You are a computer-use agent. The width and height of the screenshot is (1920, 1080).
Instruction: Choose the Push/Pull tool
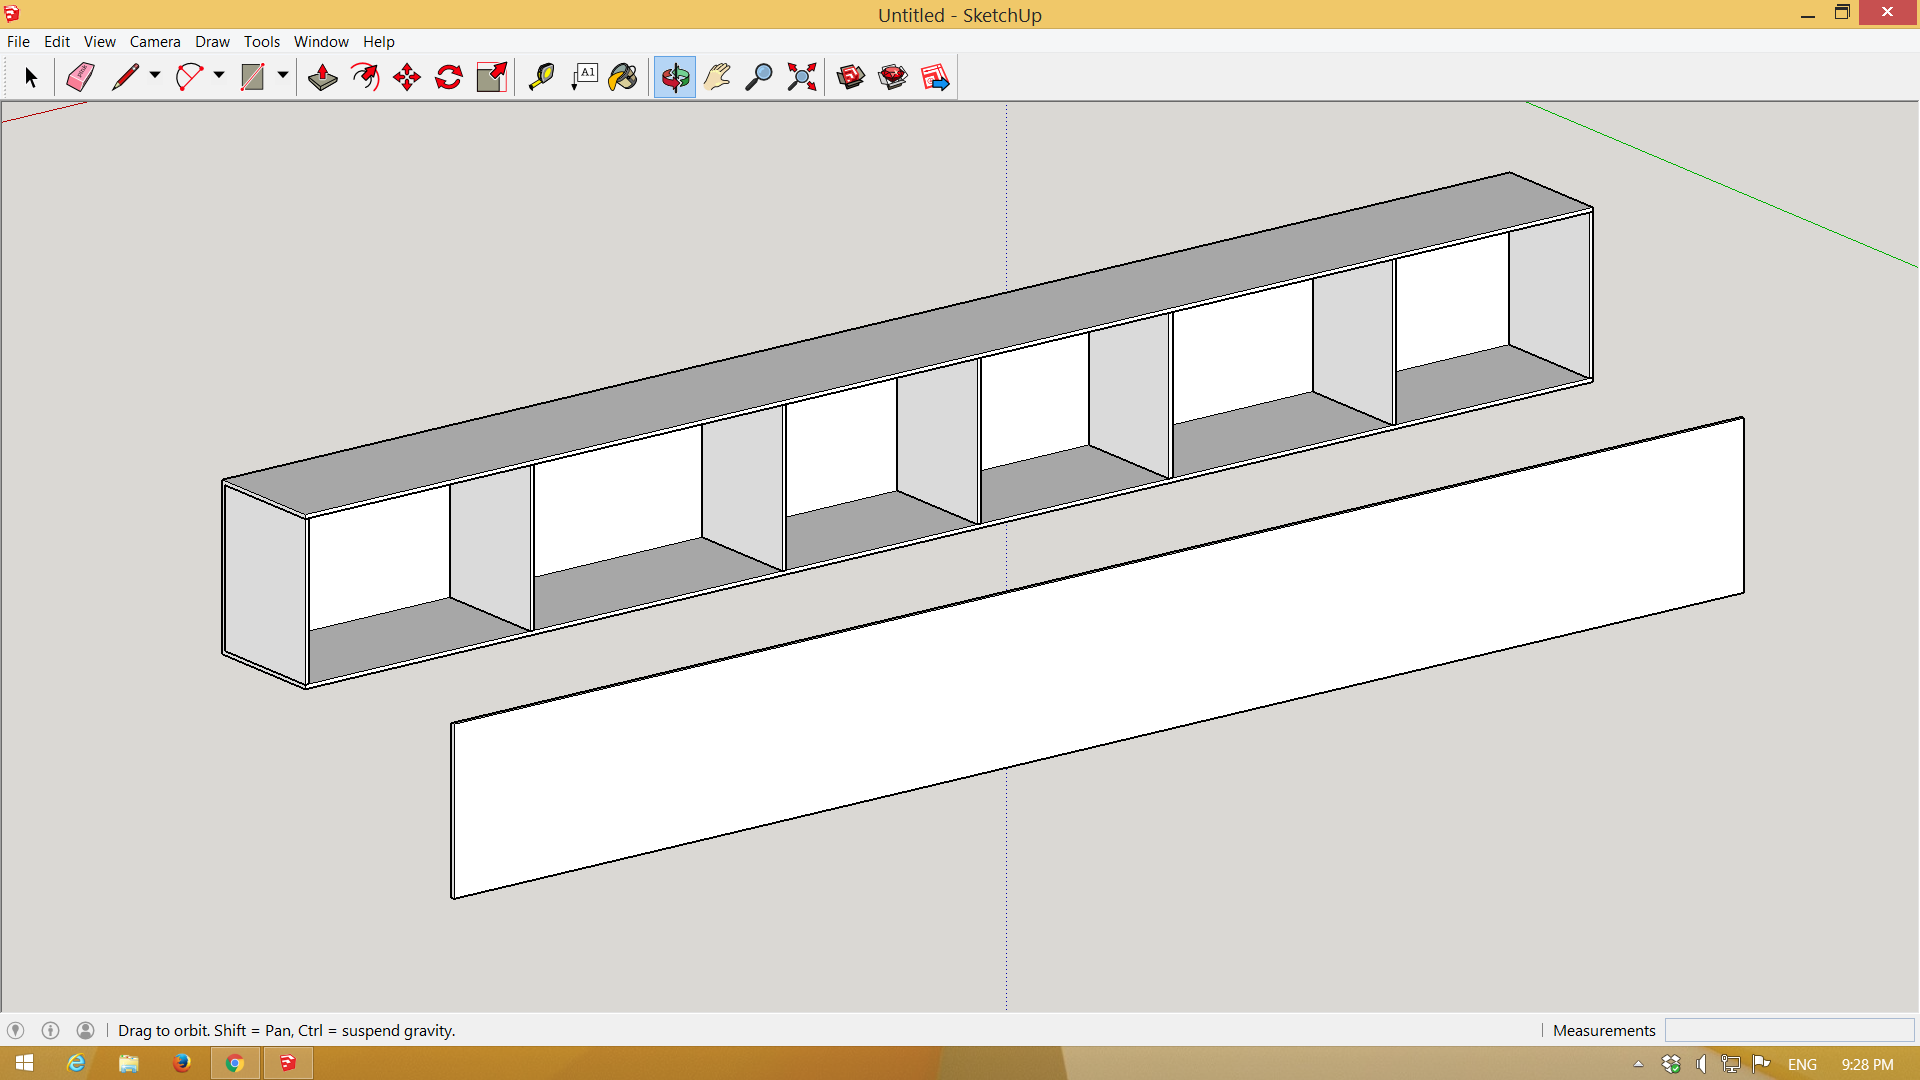tap(322, 77)
